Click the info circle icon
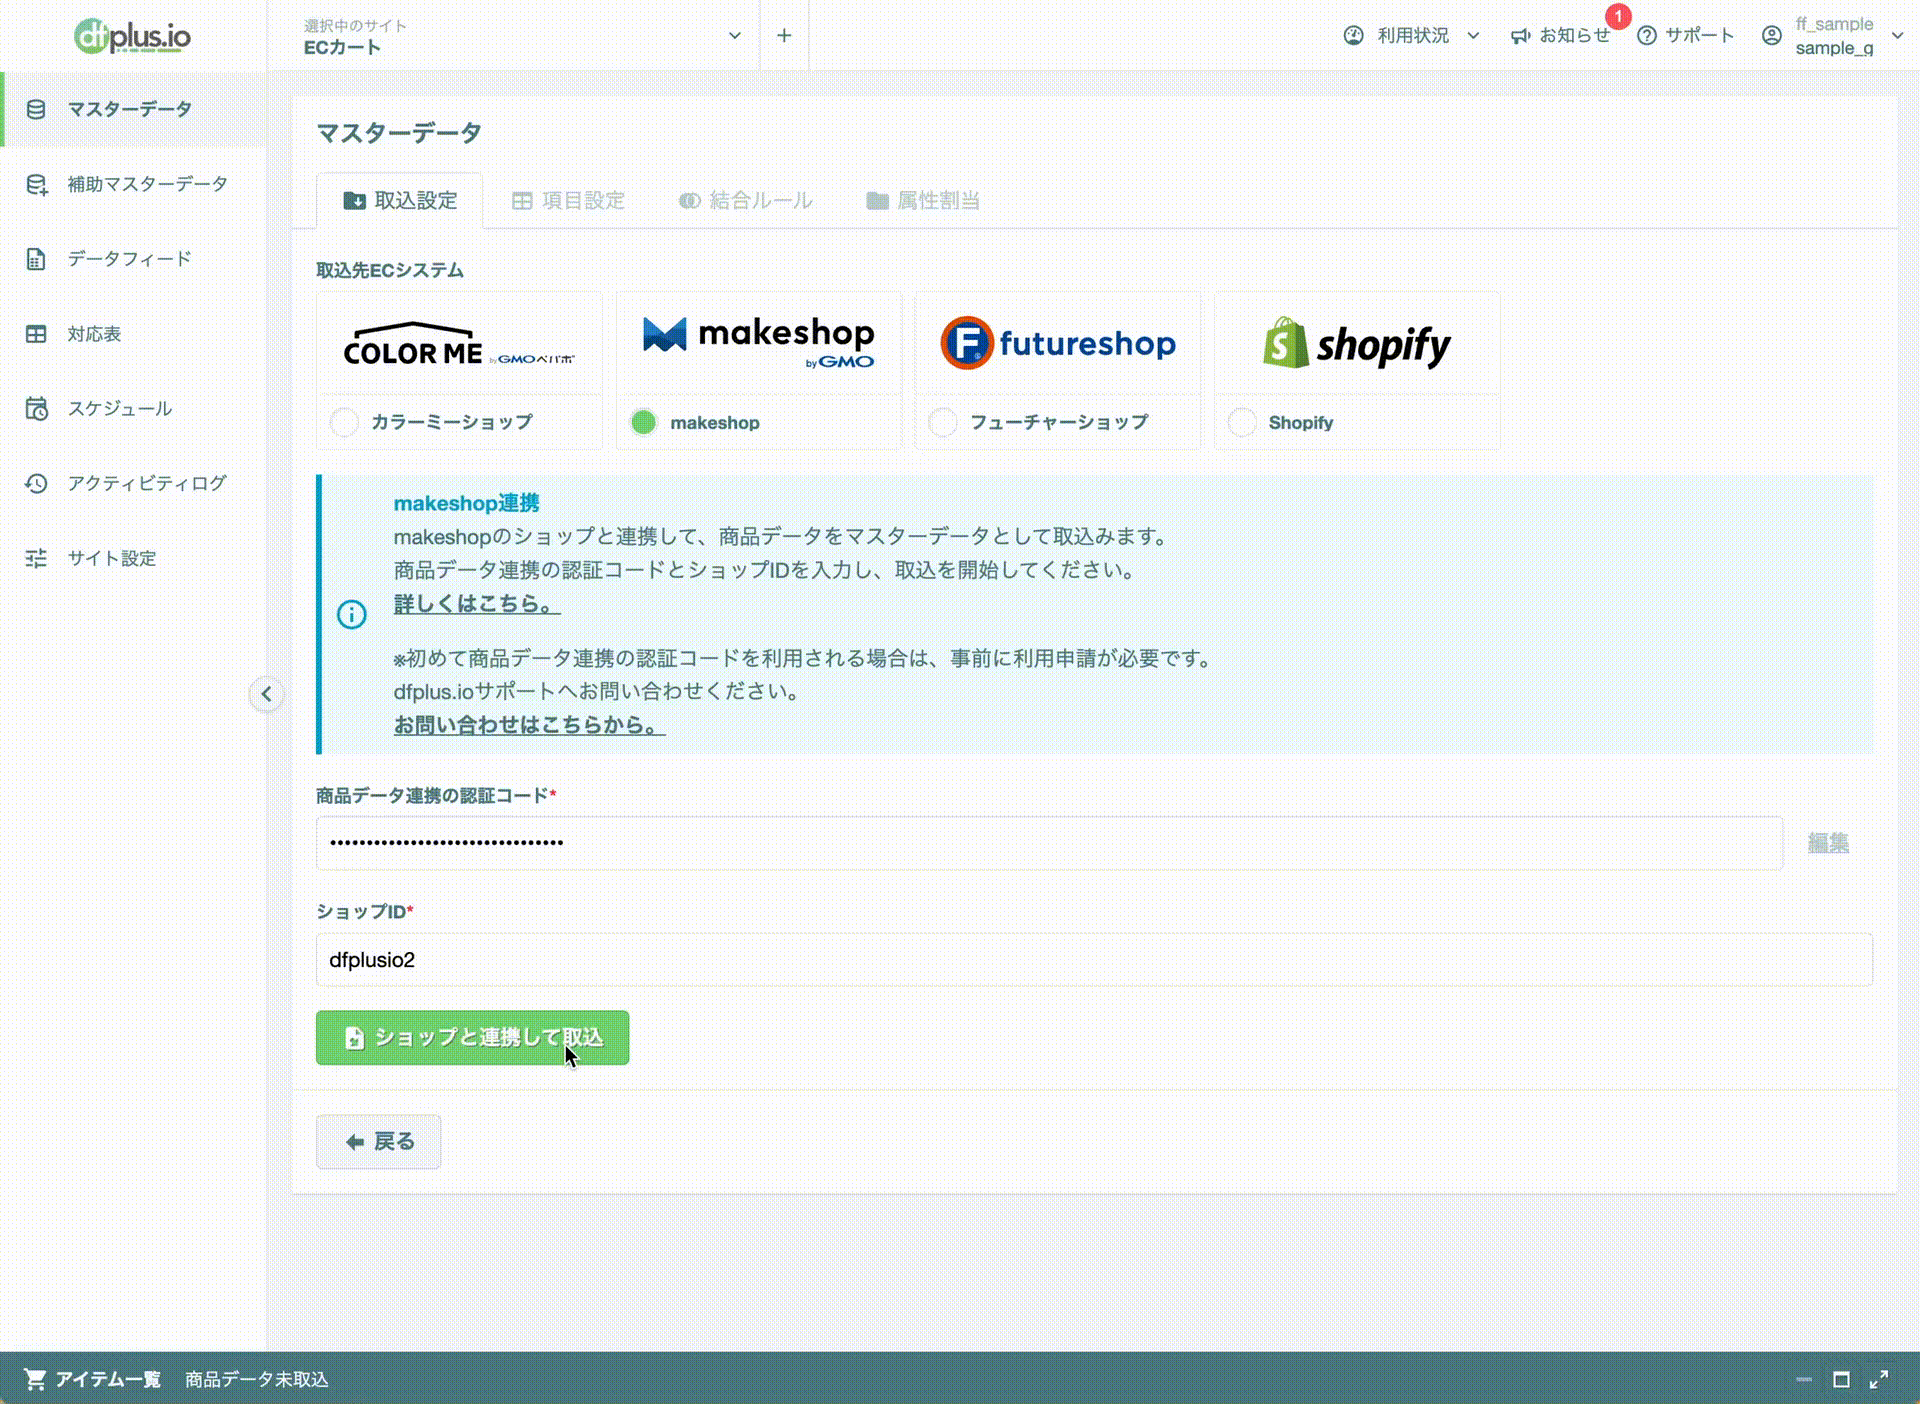The width and height of the screenshot is (1920, 1404). pos(352,614)
